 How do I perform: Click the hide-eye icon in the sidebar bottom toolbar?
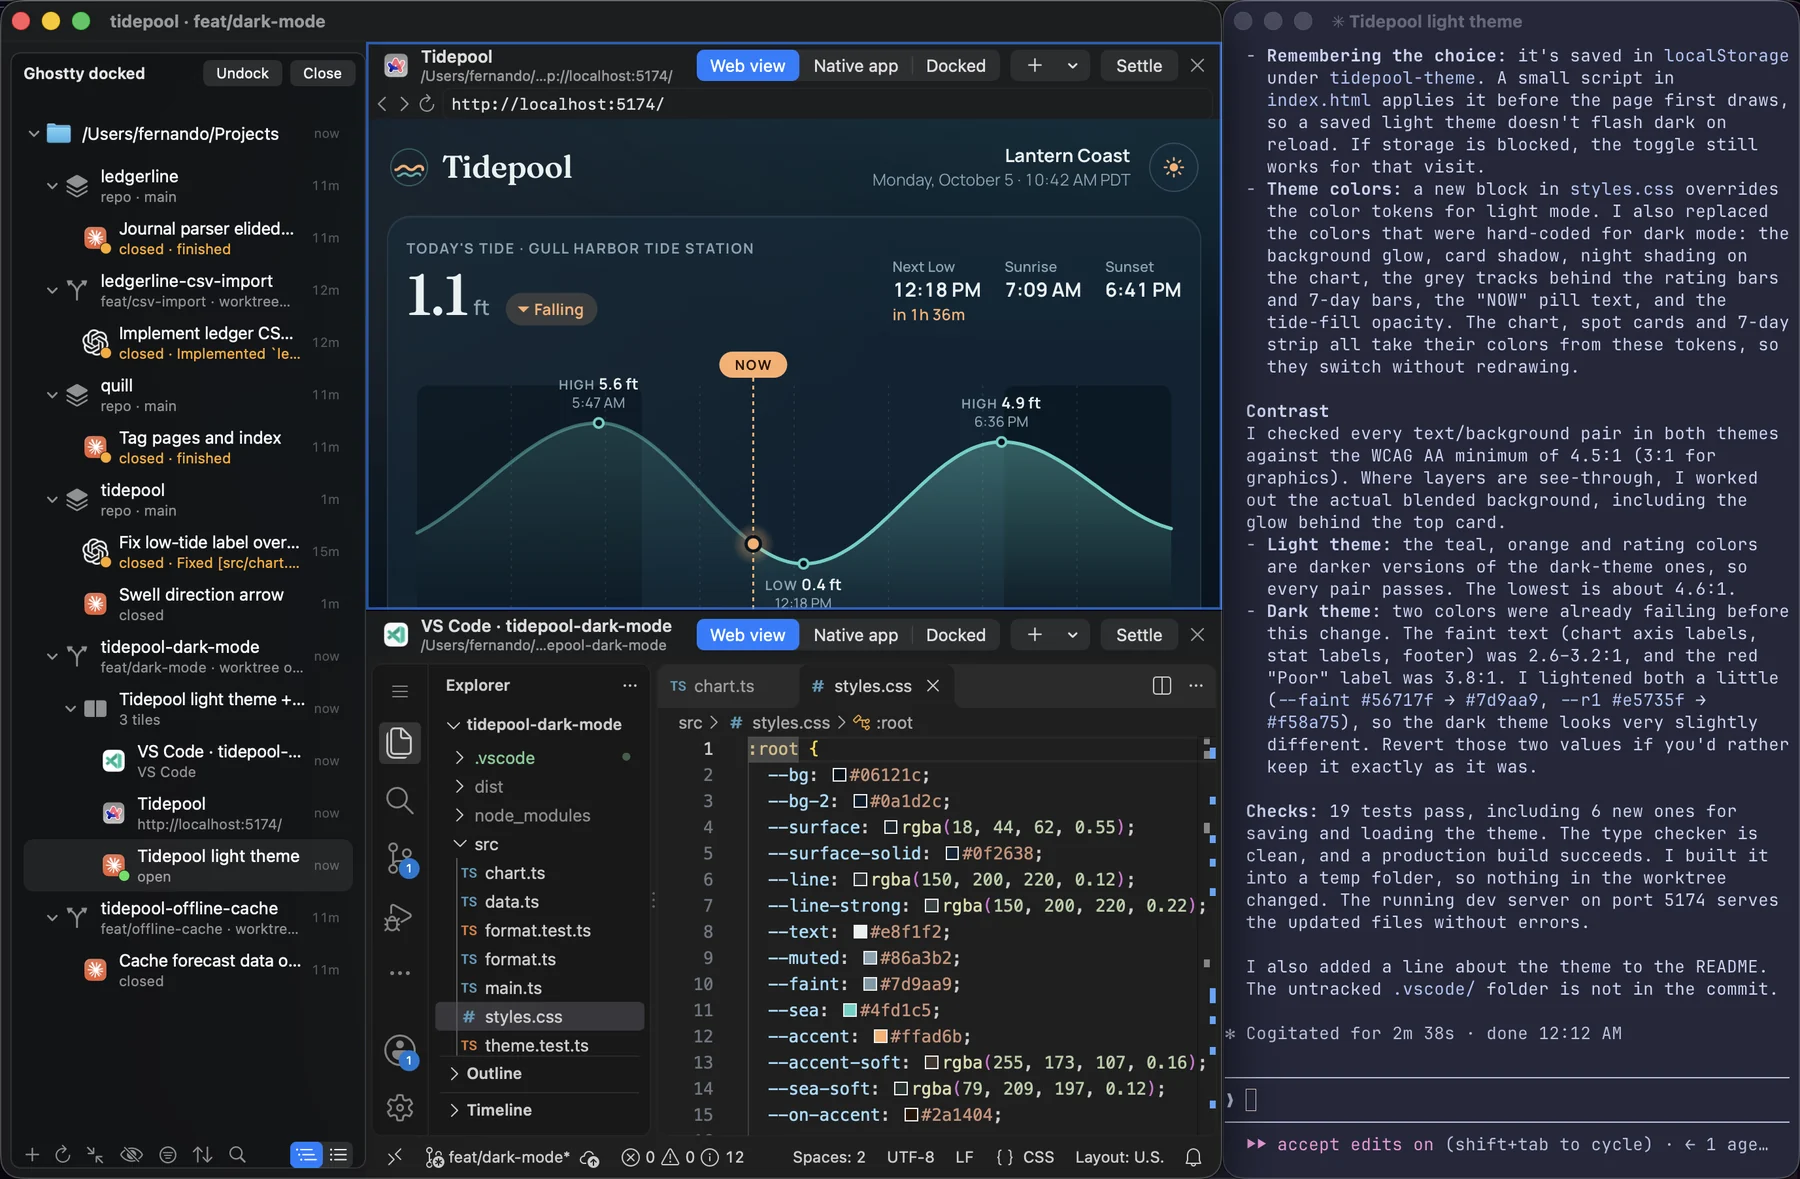[x=131, y=1155]
